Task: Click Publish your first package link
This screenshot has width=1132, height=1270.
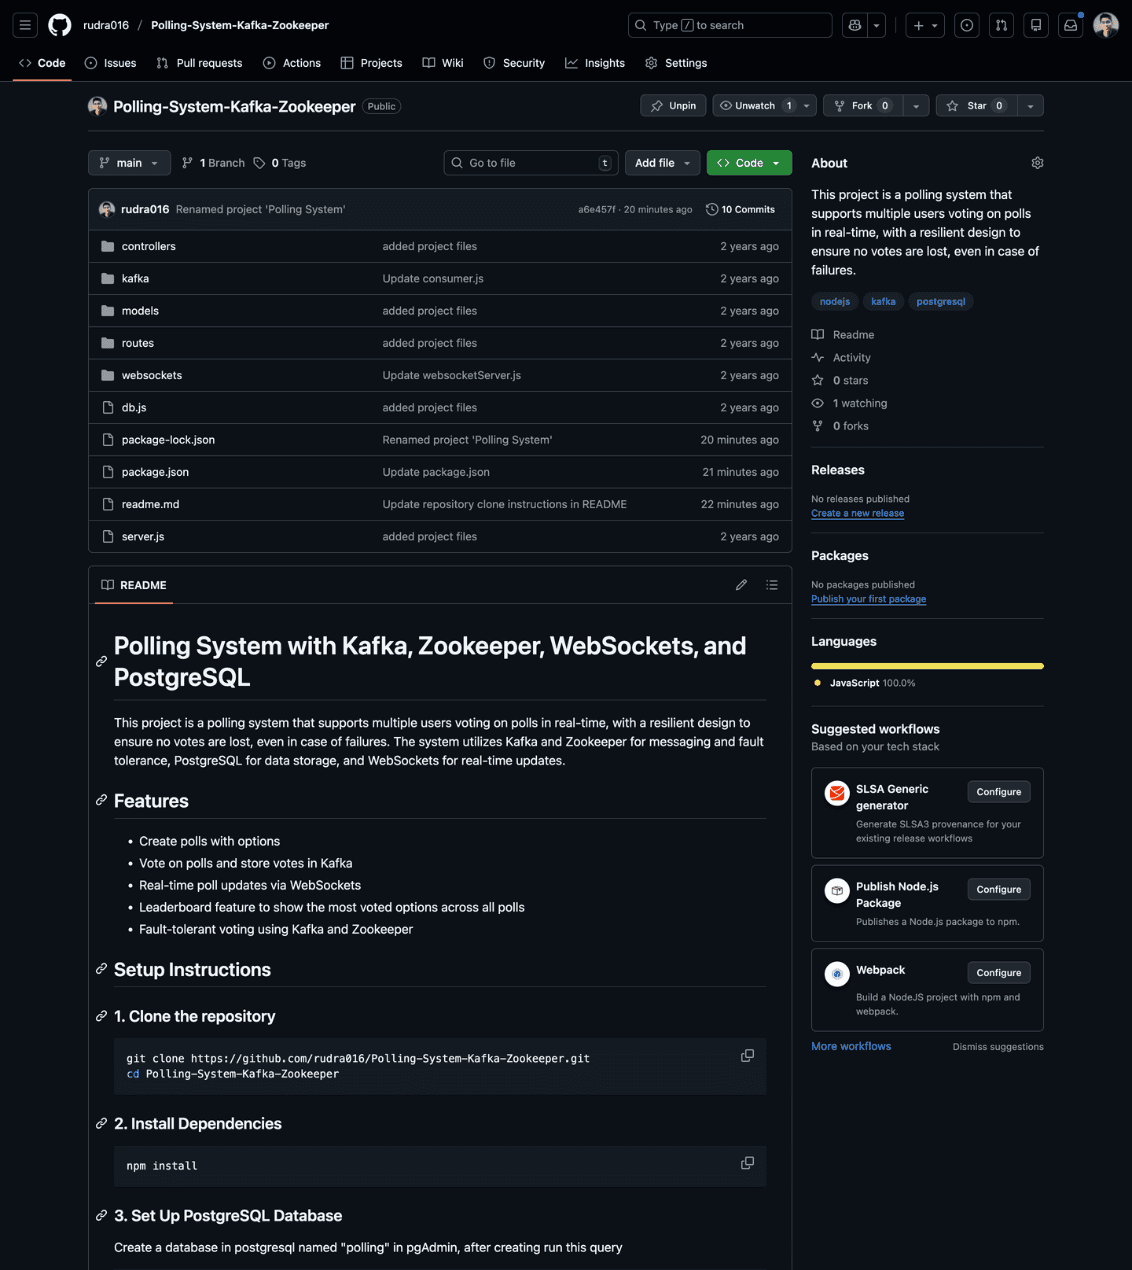Action: (x=868, y=599)
